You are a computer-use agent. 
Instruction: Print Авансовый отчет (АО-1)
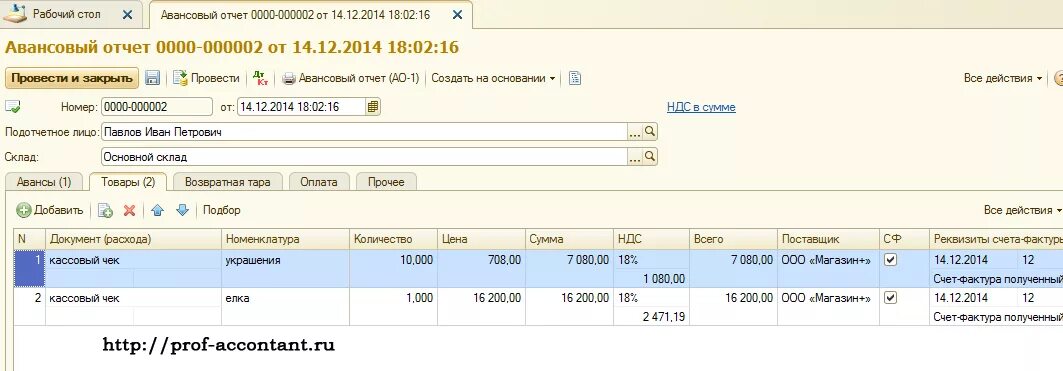[351, 78]
